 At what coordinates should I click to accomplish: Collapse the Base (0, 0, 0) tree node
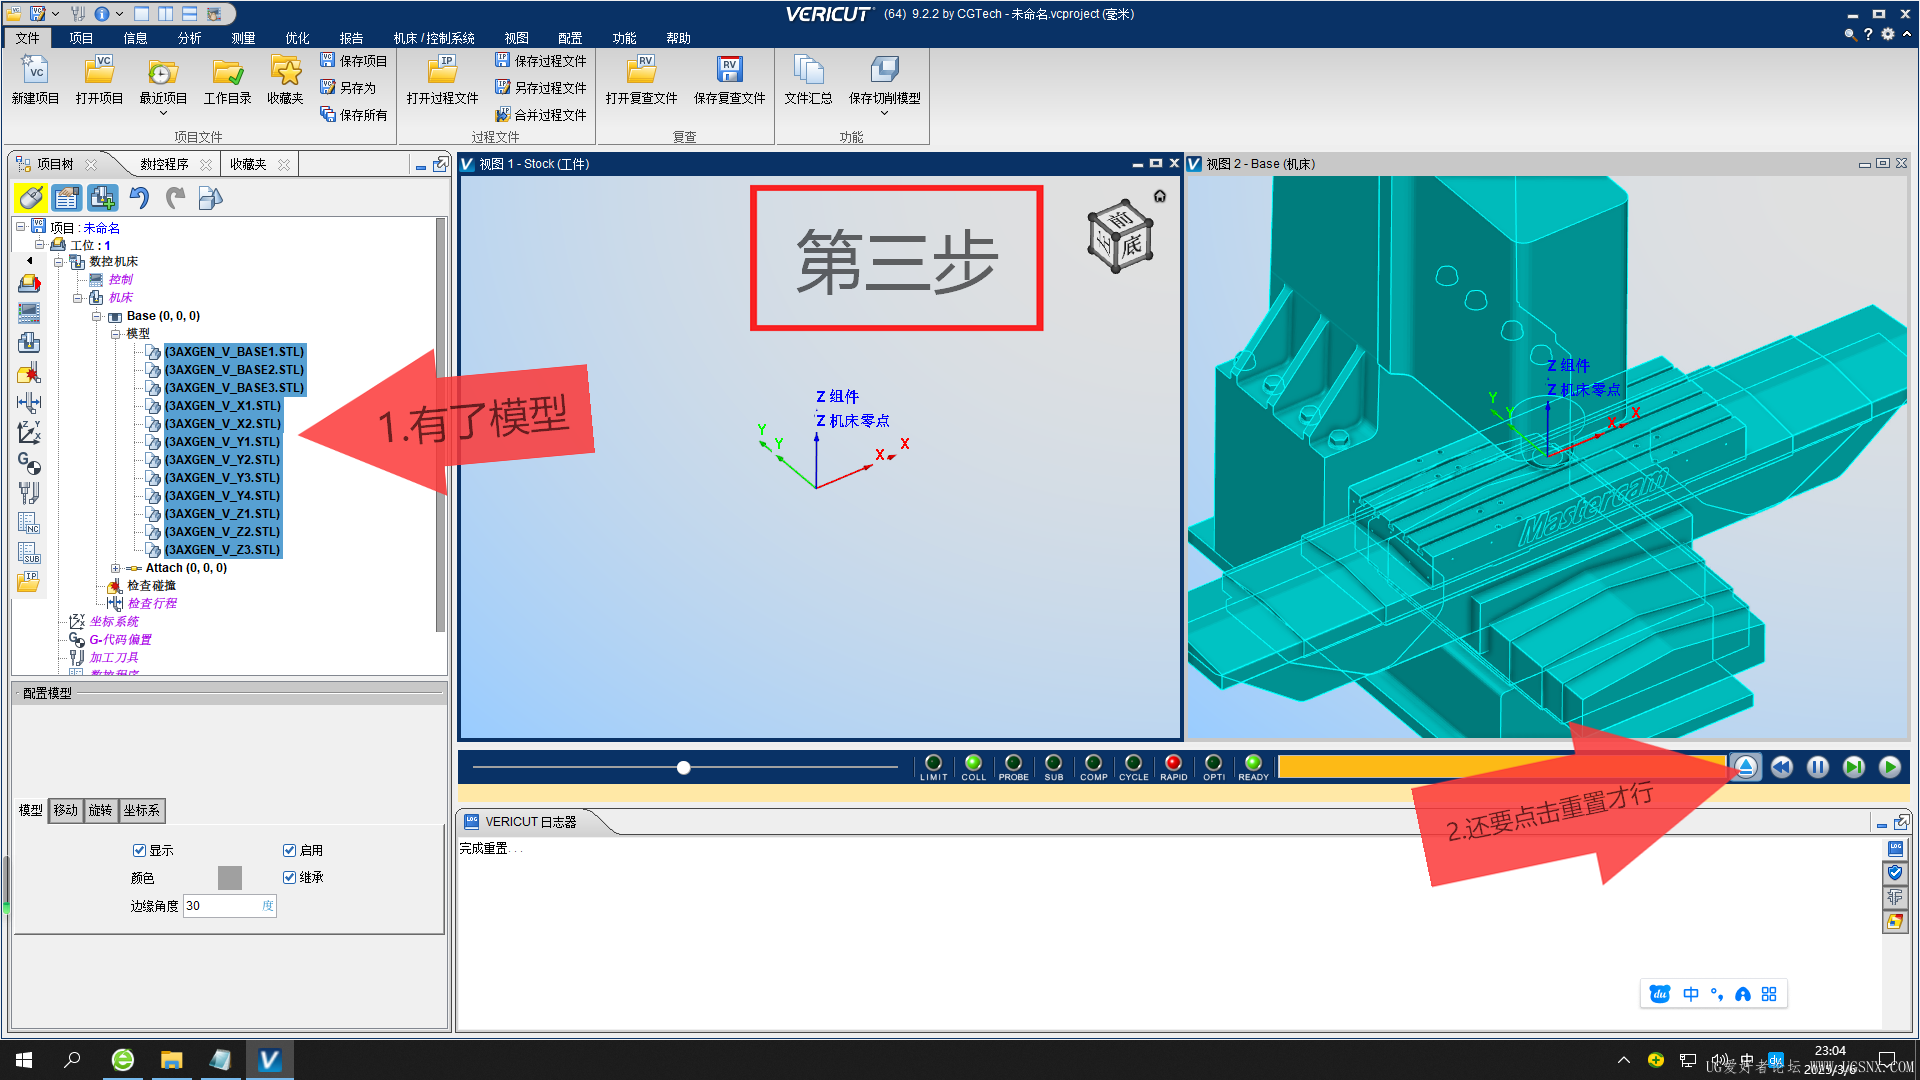(97, 316)
